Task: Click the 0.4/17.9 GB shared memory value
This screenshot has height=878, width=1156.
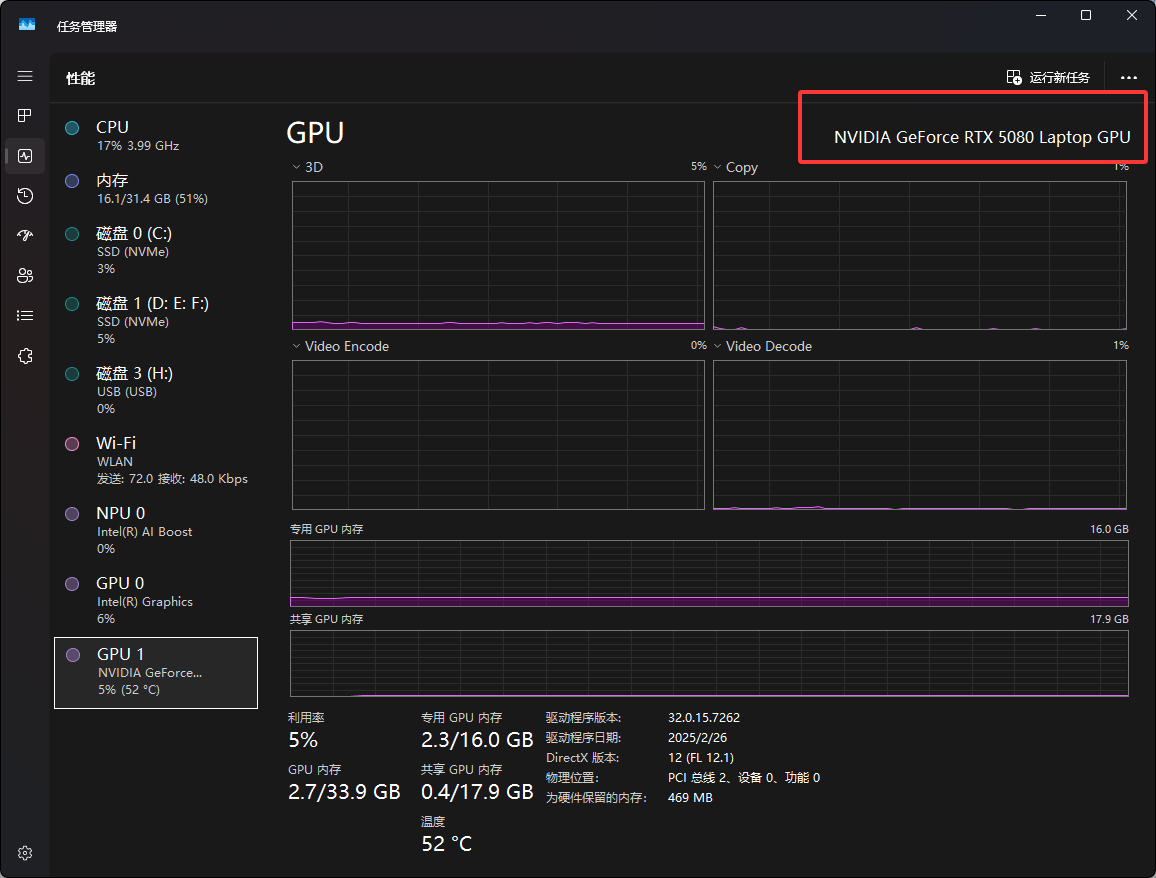Action: pos(477,792)
